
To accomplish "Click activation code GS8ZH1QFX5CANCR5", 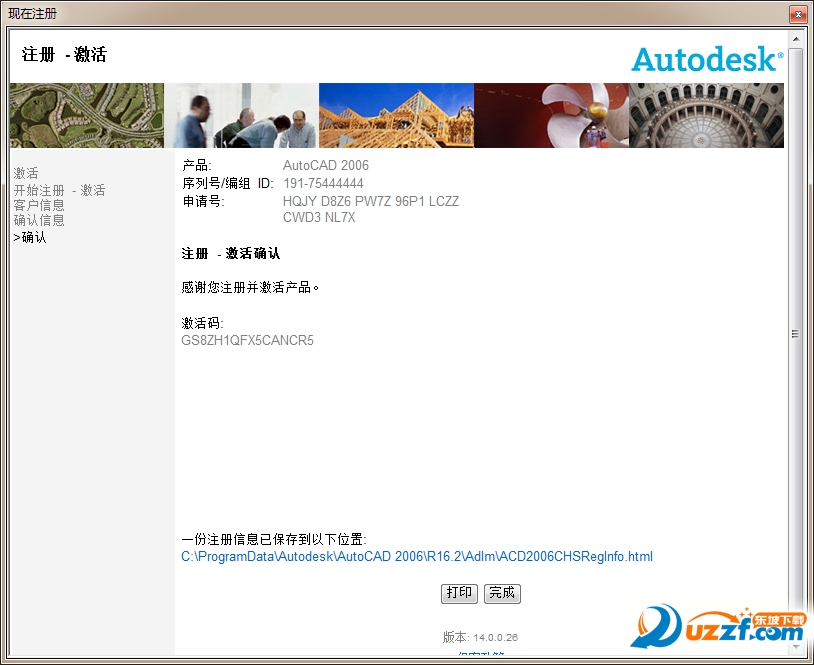I will (x=247, y=341).
